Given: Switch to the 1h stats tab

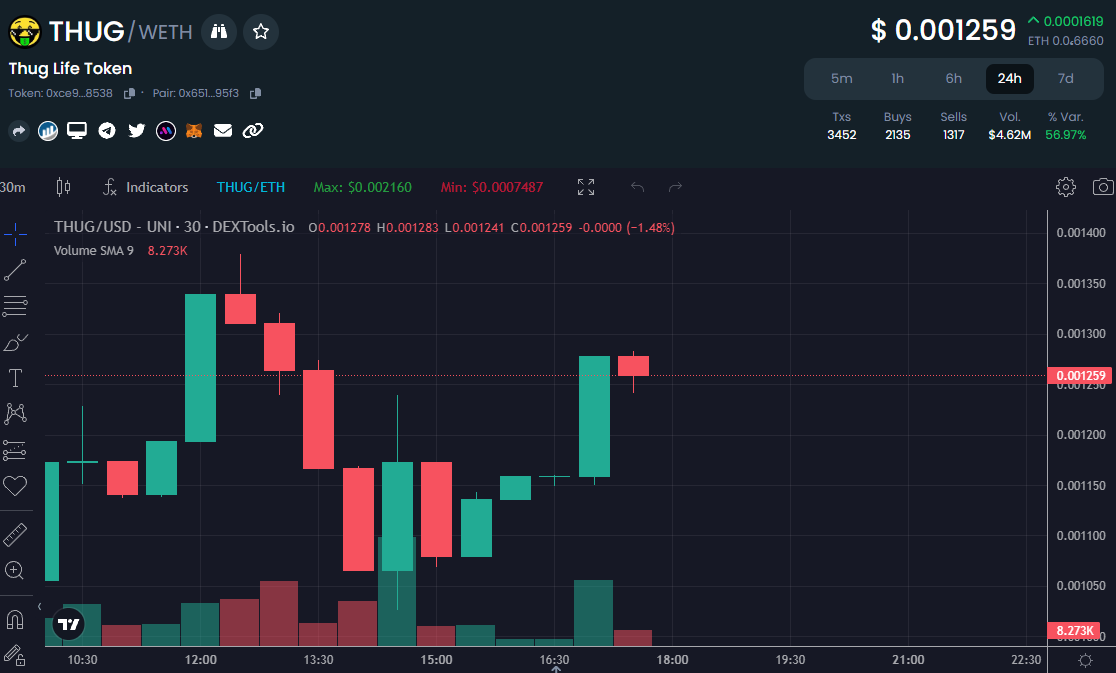Looking at the screenshot, I should coord(897,79).
